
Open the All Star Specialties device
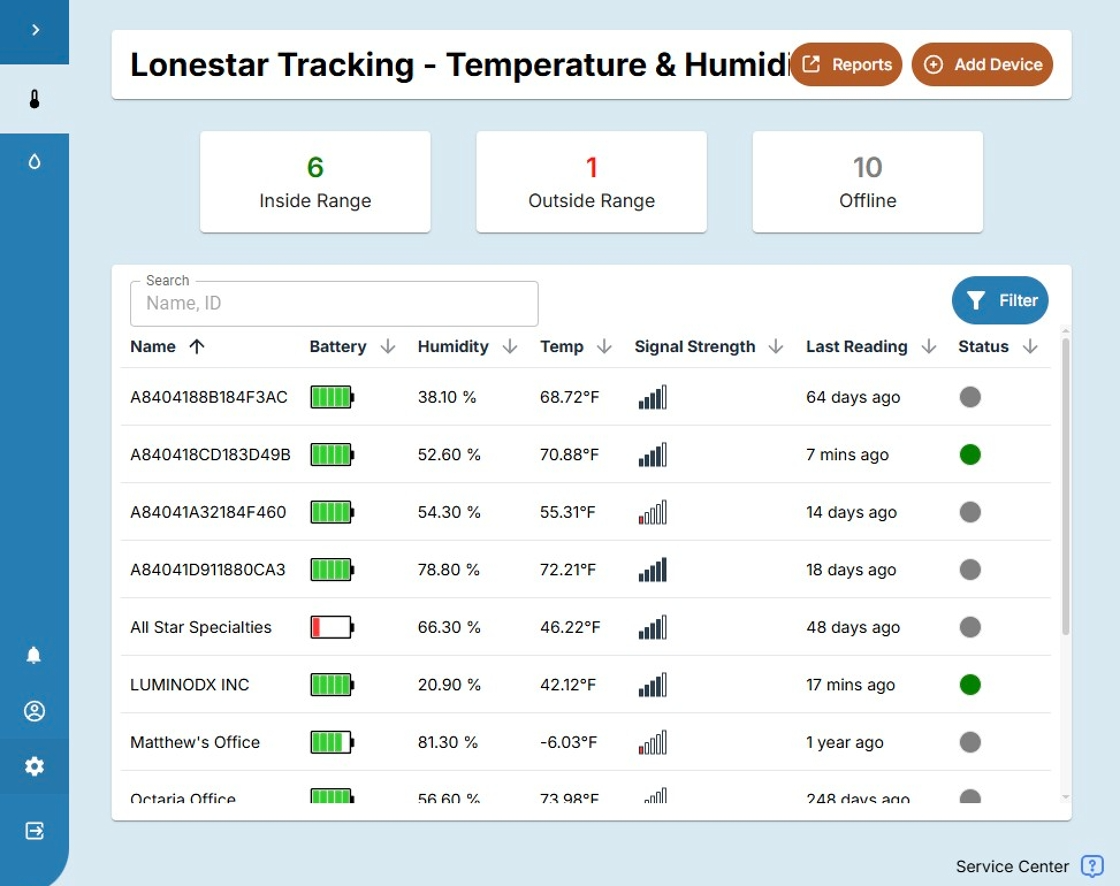[x=586, y=627]
